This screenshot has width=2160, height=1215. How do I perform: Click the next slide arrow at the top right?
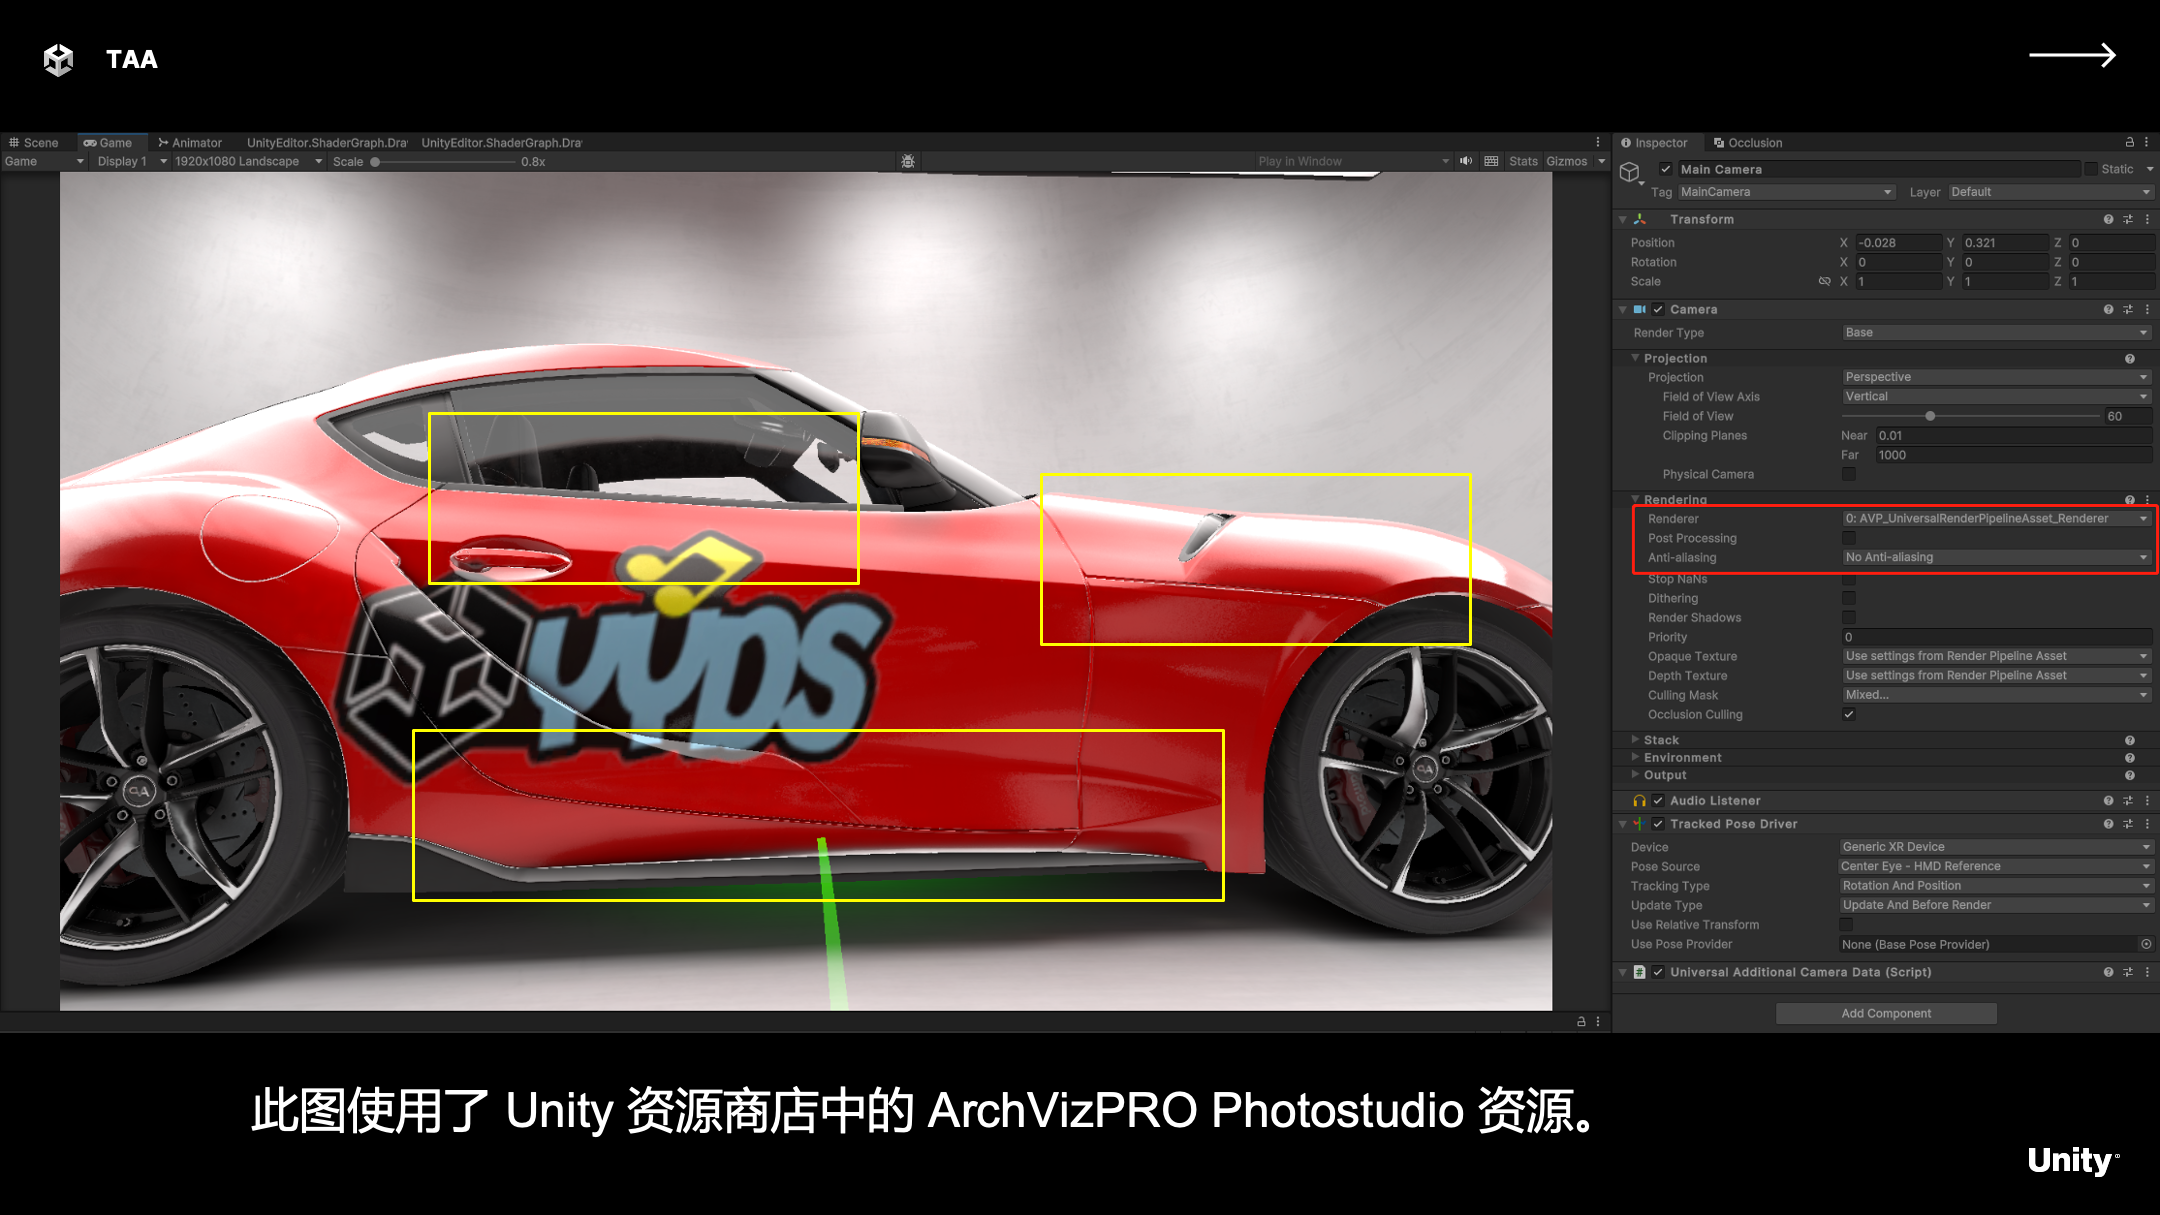tap(2072, 56)
